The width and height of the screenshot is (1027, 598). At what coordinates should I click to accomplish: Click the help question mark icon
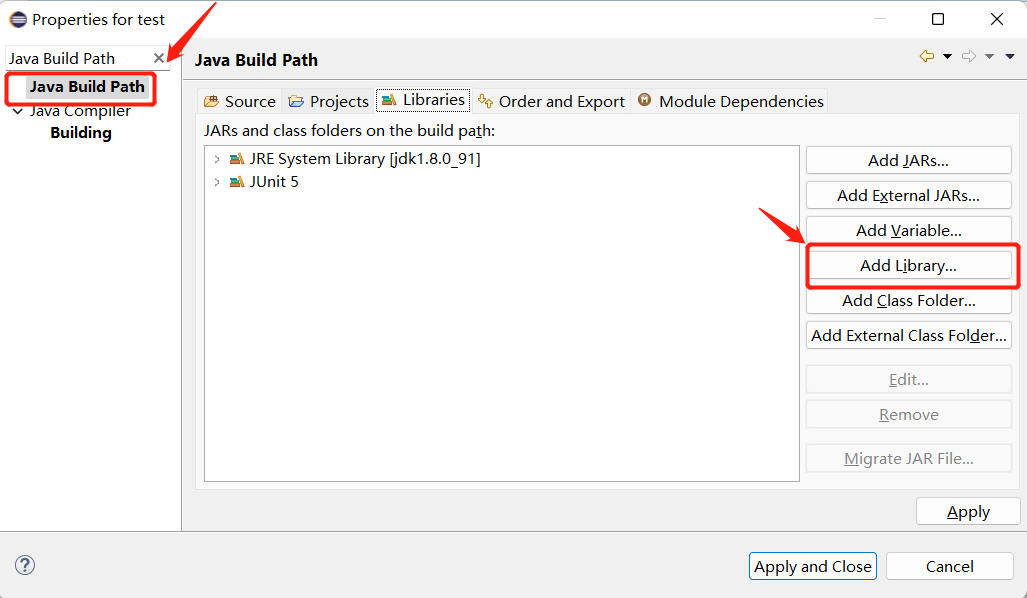coord(24,565)
